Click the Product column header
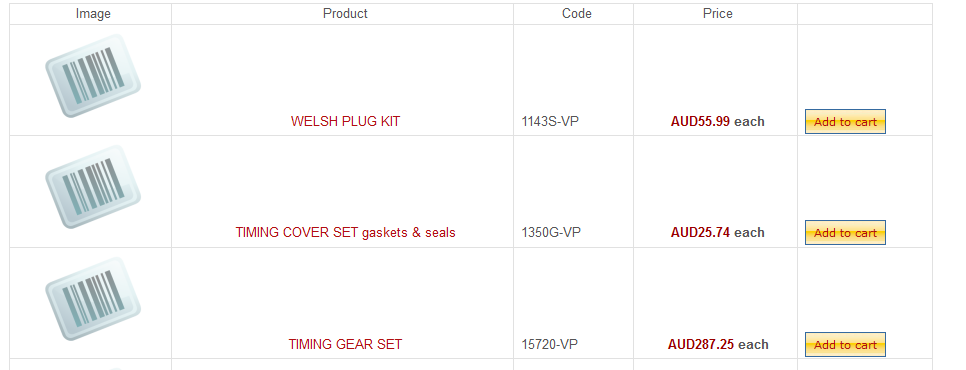Screen dimensions: 966x370 click(x=345, y=14)
